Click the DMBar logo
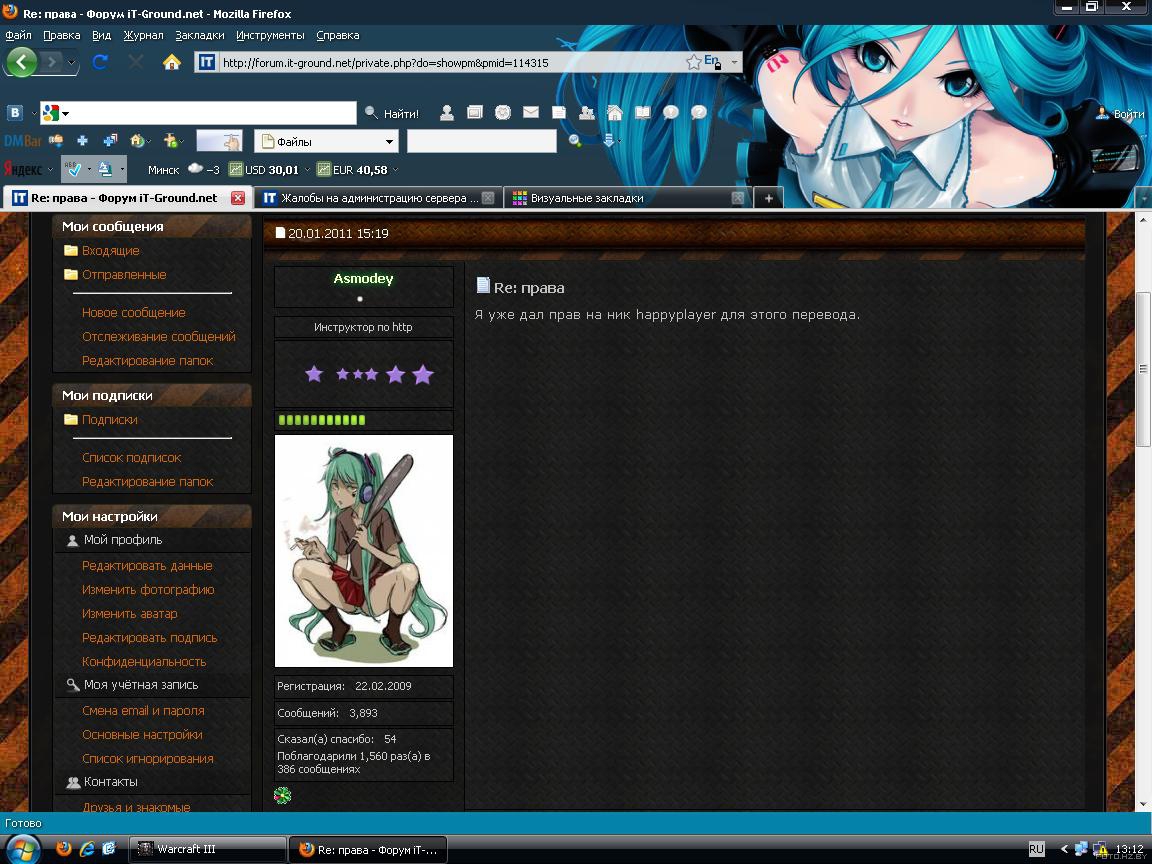 [x=23, y=140]
